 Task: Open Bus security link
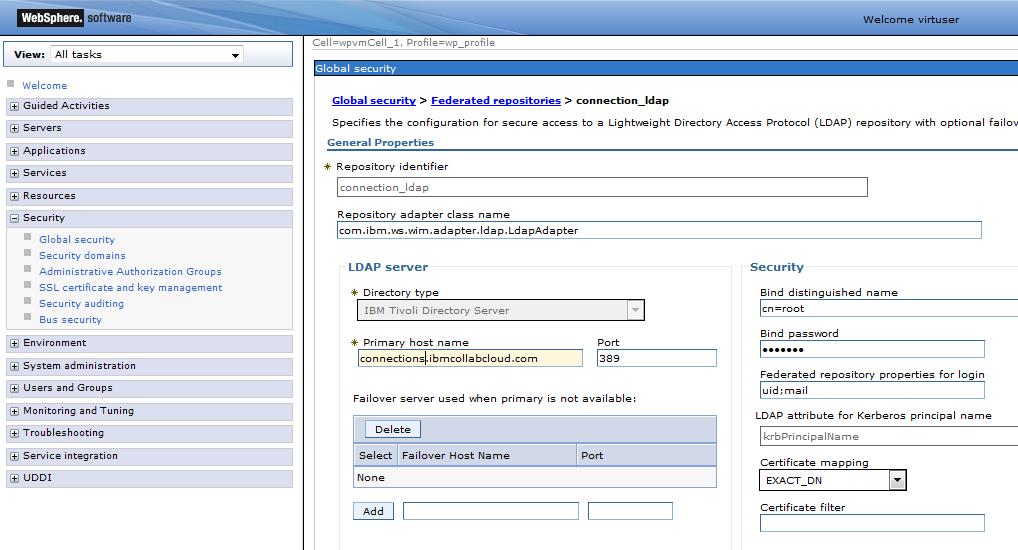(x=70, y=320)
